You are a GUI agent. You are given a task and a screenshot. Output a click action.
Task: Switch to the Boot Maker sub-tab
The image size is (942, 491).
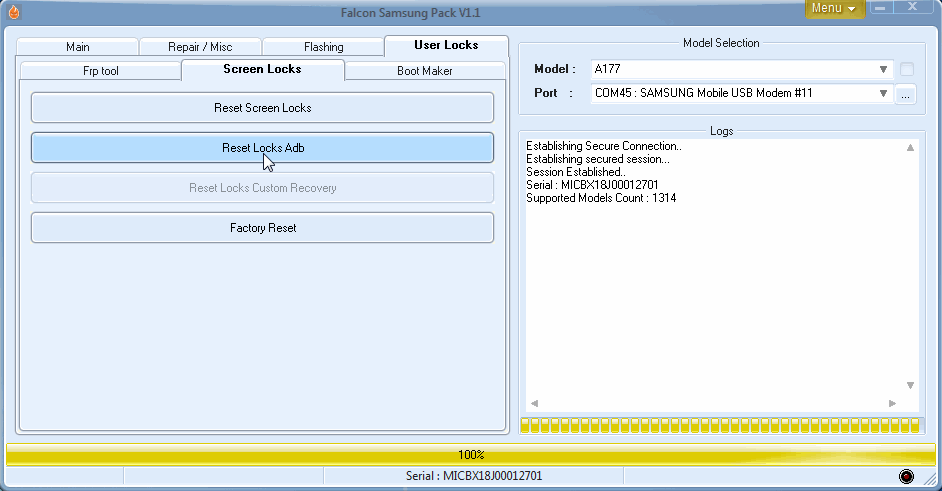pyautogui.click(x=424, y=71)
